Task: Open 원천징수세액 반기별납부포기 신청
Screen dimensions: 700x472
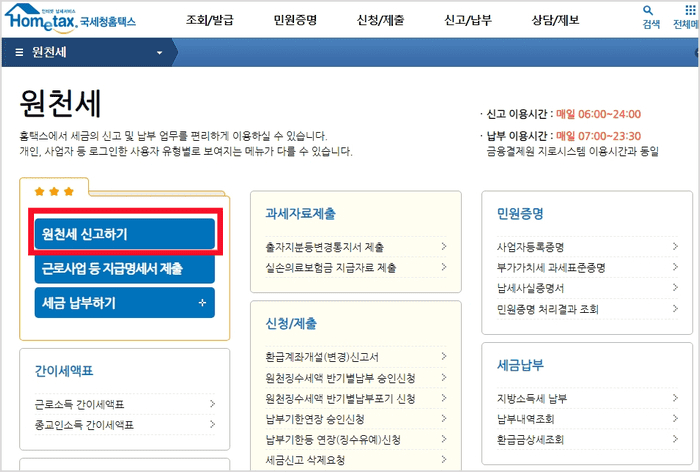Action: click(x=340, y=398)
